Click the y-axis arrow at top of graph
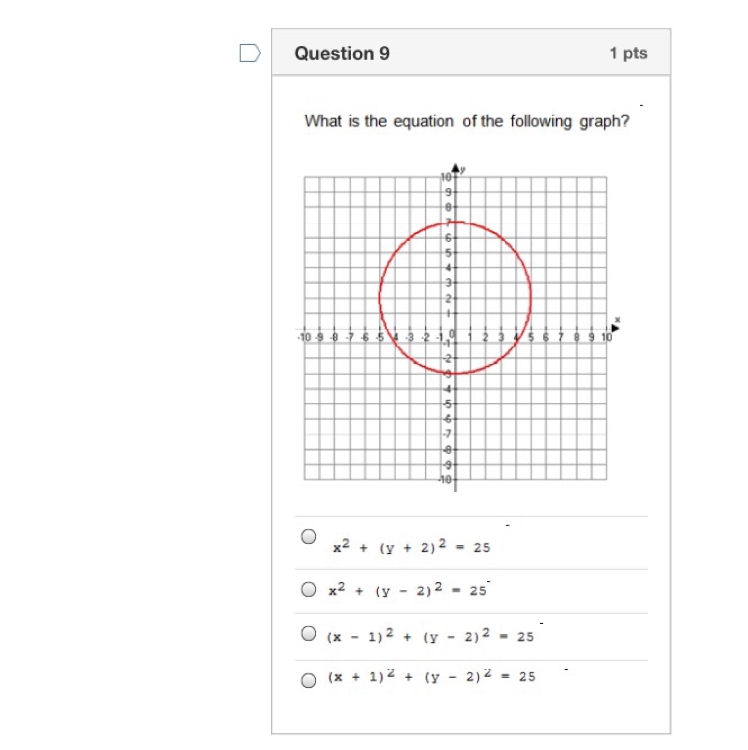The height and width of the screenshot is (750, 748). pos(456,168)
